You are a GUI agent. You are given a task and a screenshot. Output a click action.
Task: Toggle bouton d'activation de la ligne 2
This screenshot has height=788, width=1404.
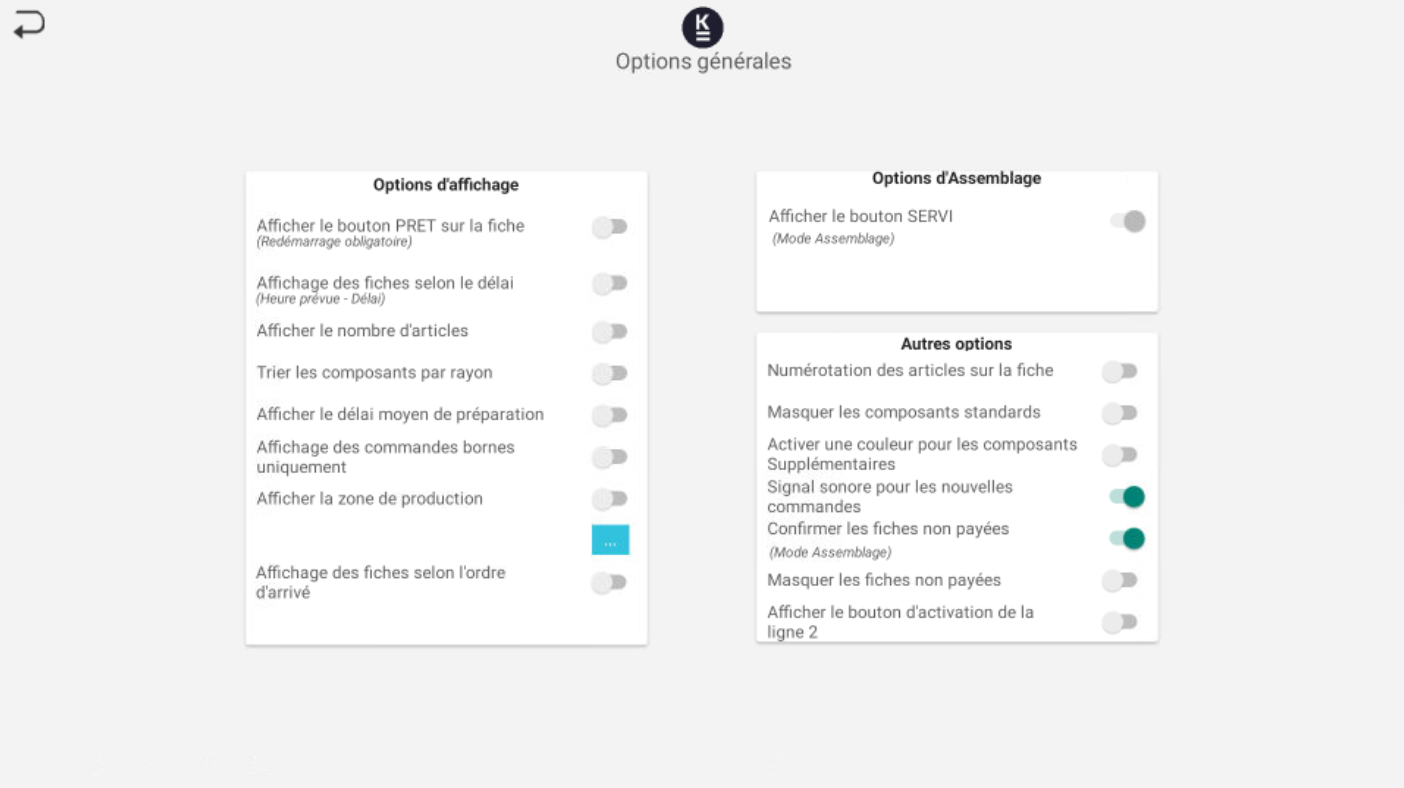1119,622
